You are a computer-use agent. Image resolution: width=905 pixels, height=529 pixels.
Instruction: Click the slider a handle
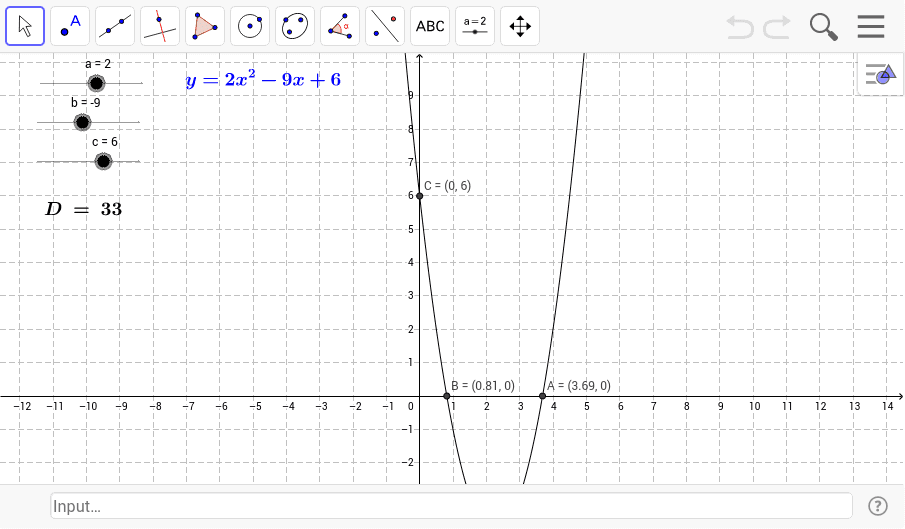96,84
